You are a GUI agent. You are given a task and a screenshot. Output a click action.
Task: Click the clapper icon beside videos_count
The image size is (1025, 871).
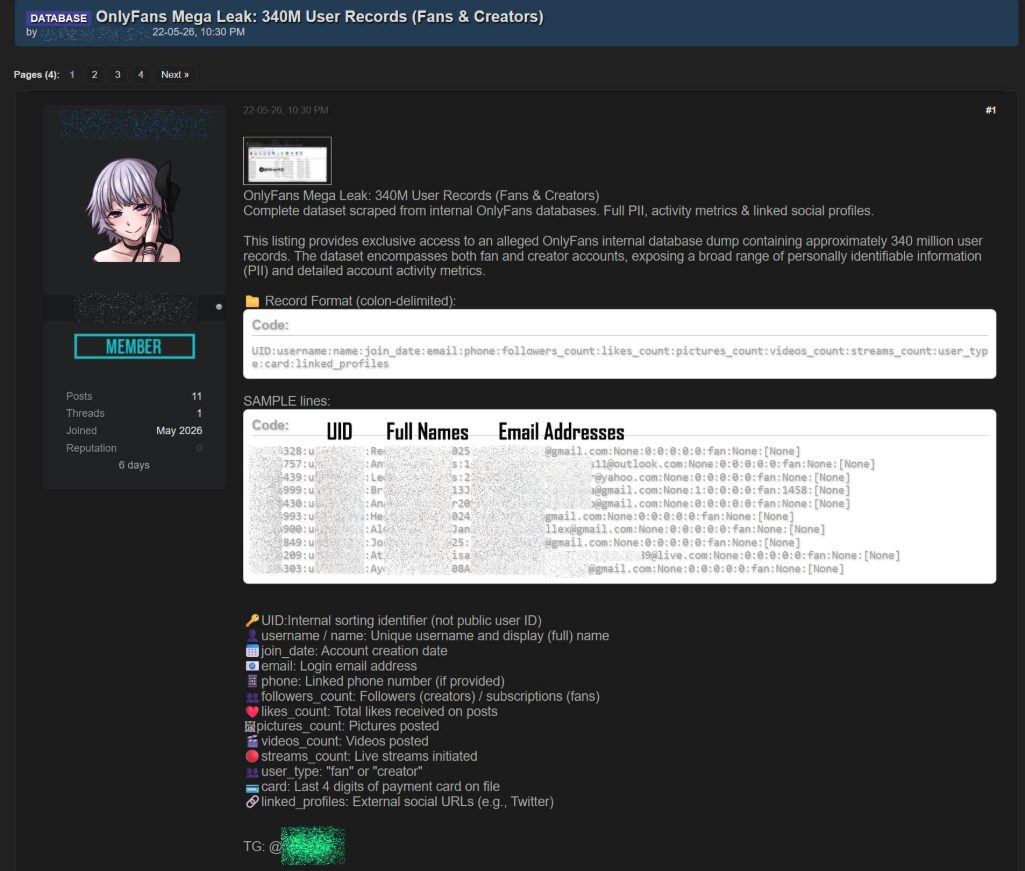tap(252, 742)
